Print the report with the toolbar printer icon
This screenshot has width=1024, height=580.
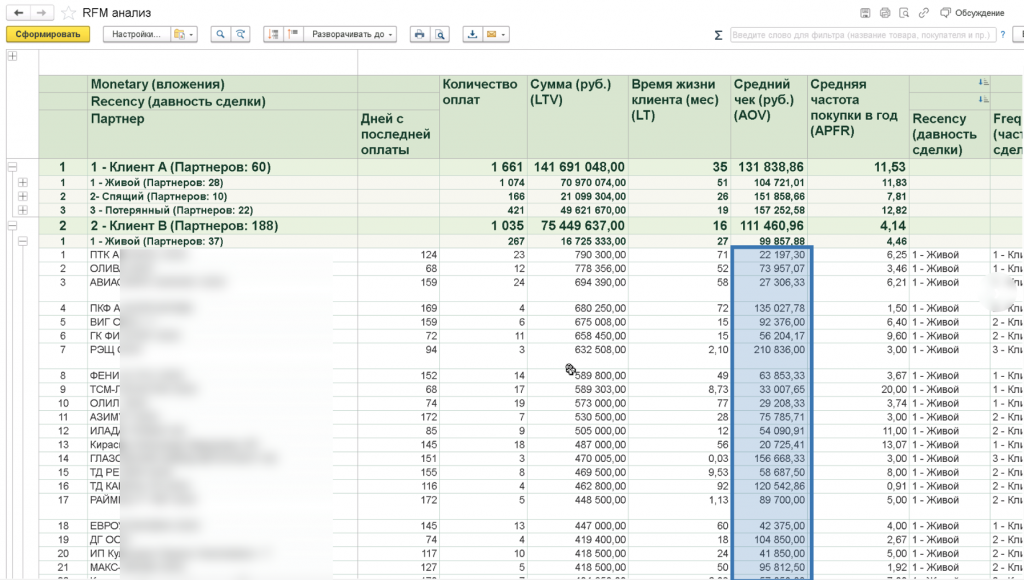(x=419, y=34)
